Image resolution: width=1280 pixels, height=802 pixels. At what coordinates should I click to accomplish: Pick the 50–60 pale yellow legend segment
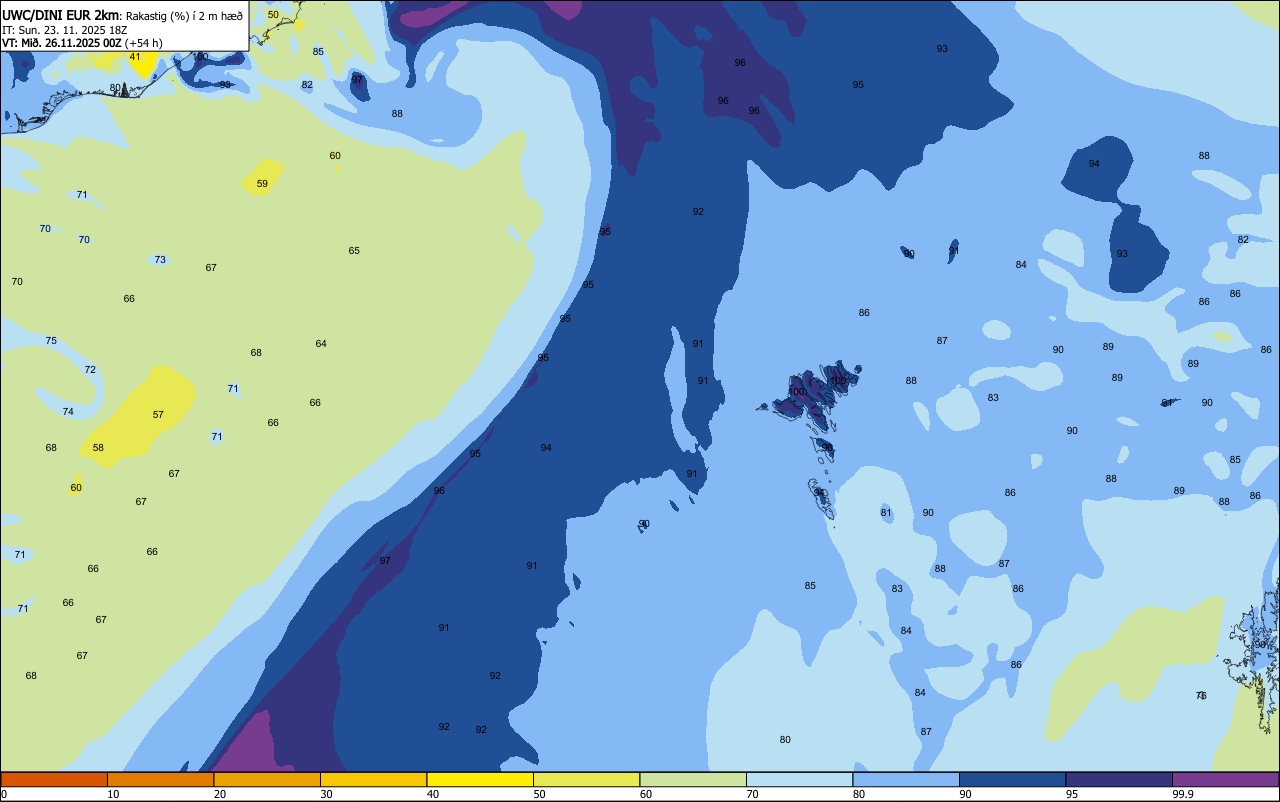(x=586, y=779)
